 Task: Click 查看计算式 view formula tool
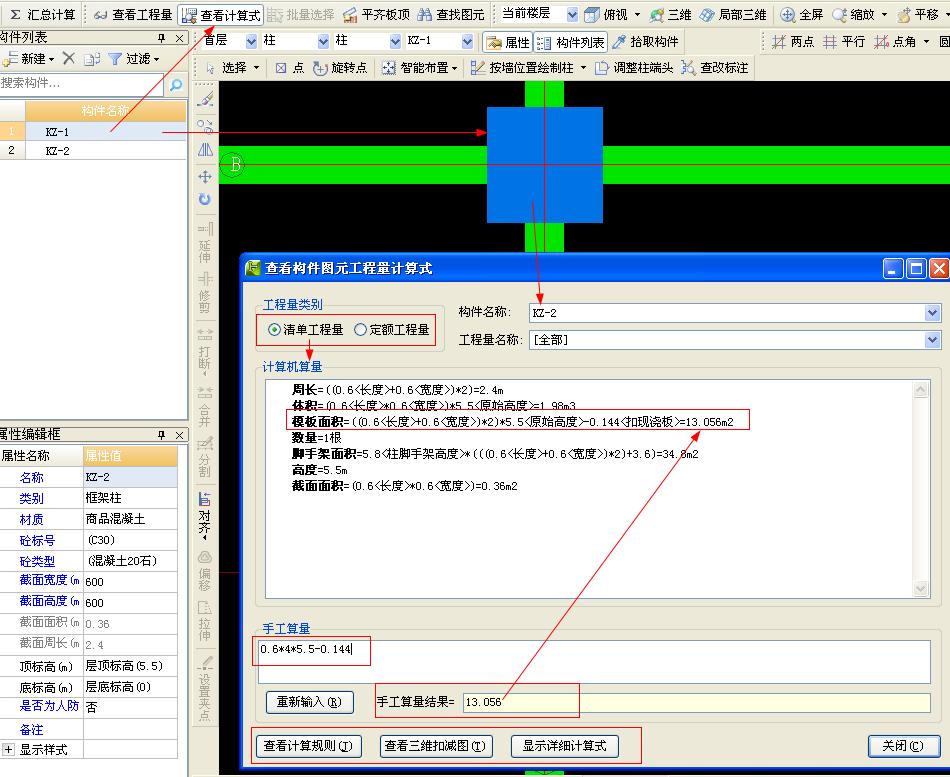[x=222, y=15]
